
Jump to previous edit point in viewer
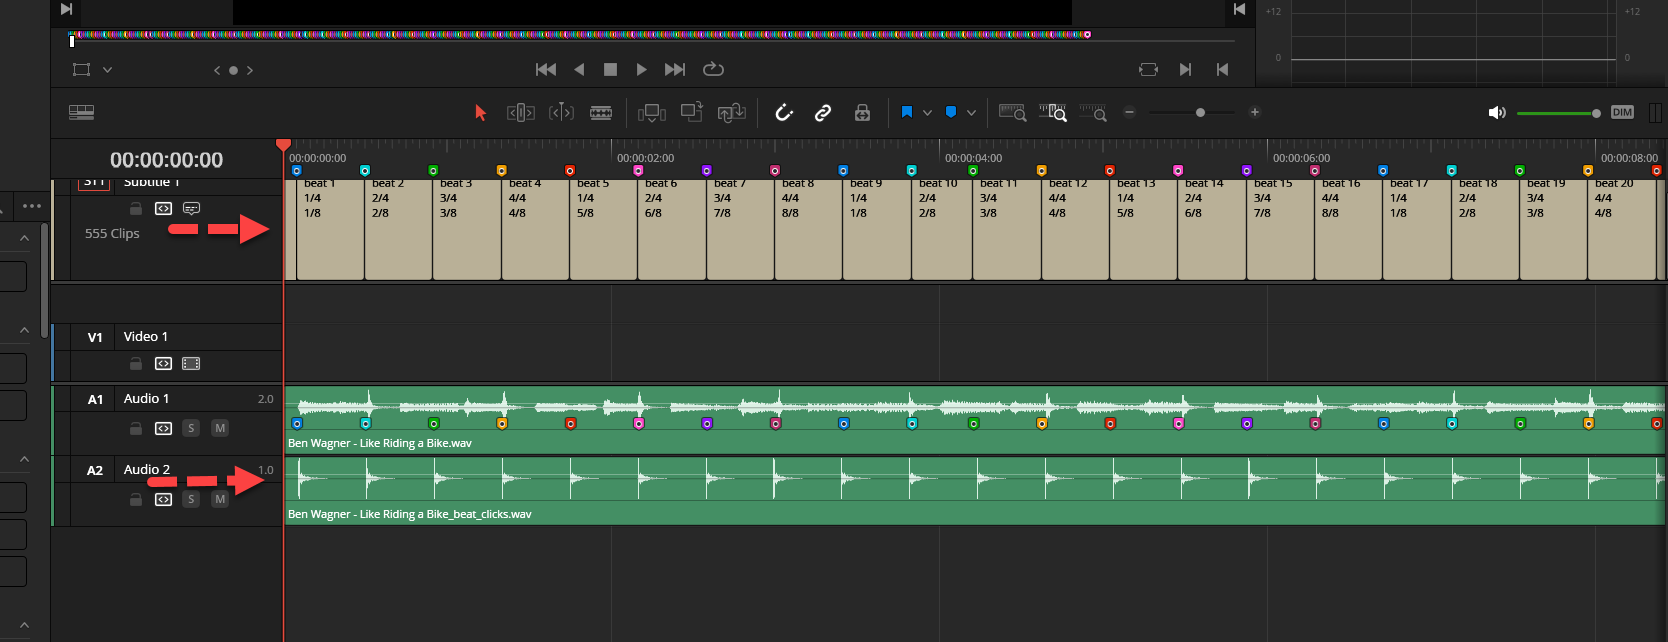coord(1222,69)
